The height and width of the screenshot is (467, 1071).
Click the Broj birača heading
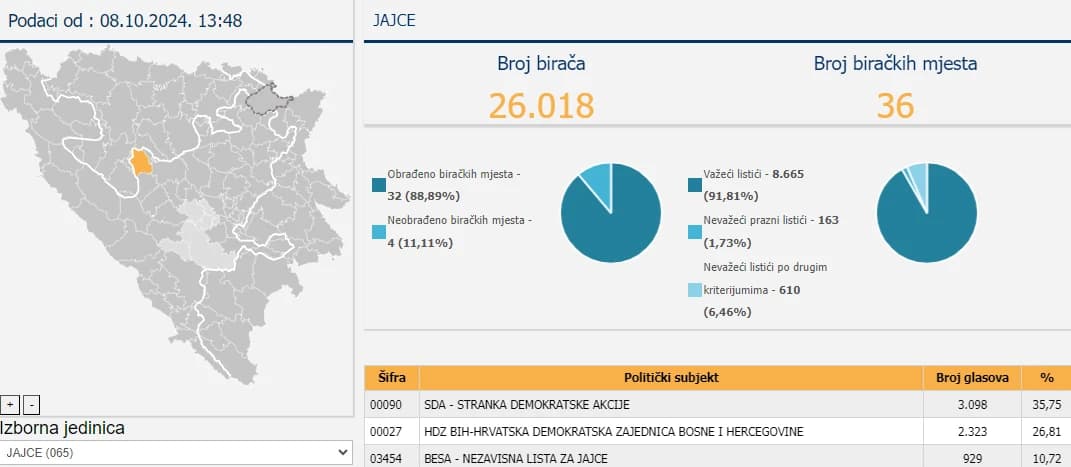coord(542,64)
